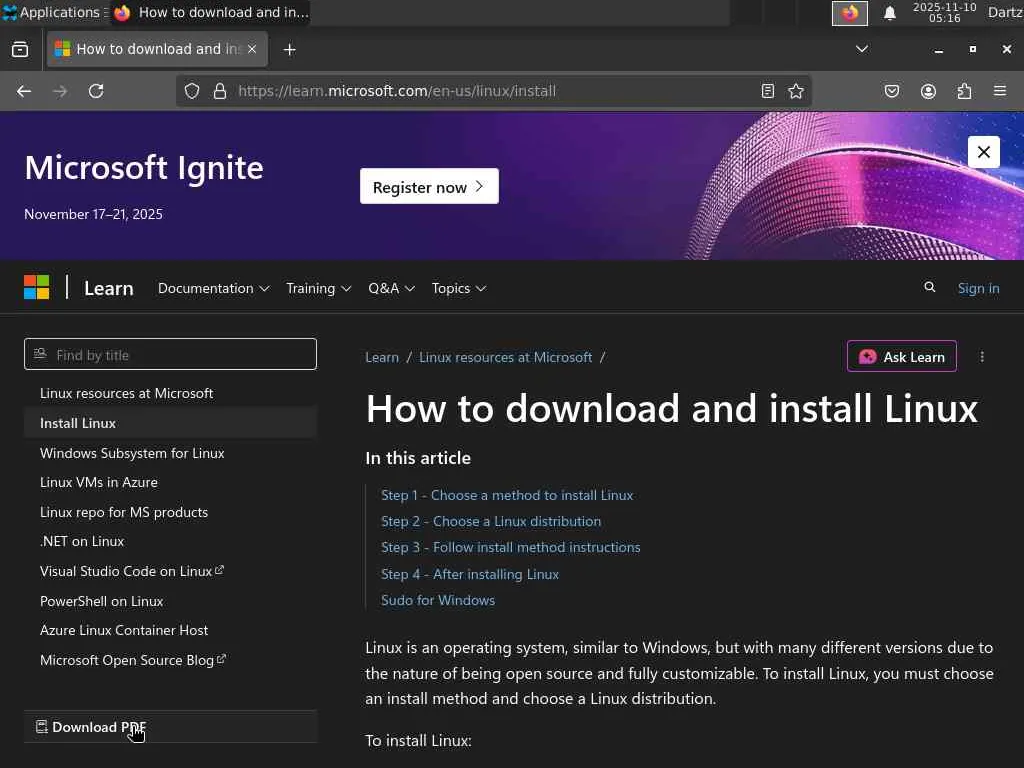The image size is (1024, 768).
Task: Toggle reader view in the address bar
Action: pos(768,91)
